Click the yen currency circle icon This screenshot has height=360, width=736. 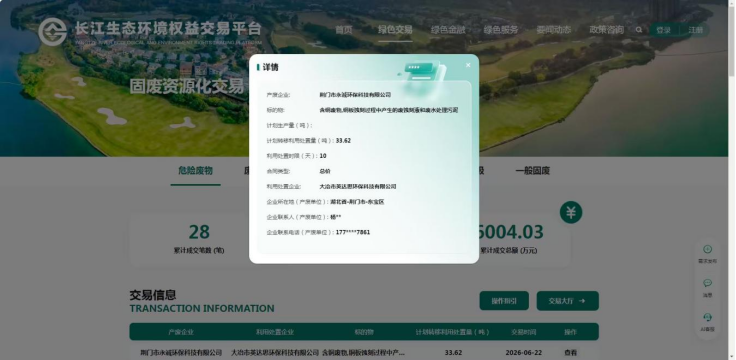[571, 213]
